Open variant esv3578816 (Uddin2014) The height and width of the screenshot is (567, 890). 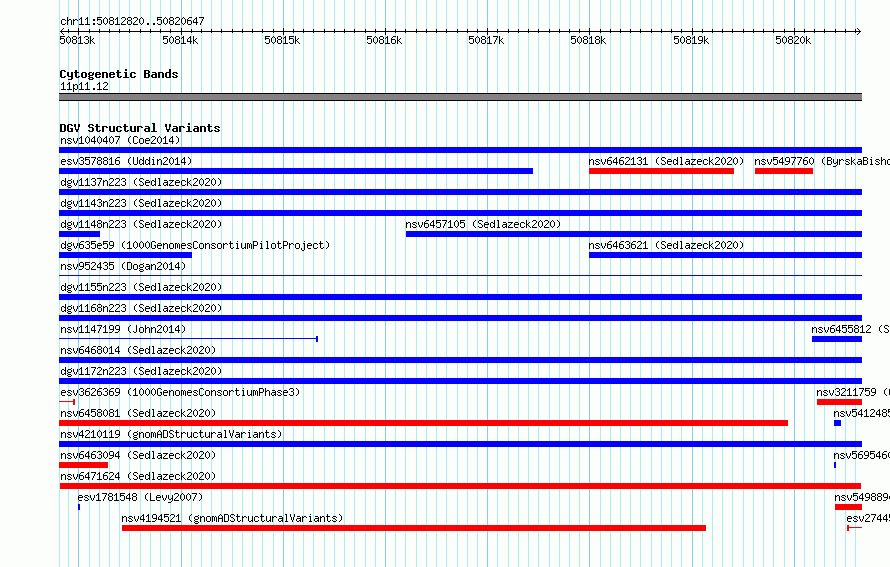pos(296,171)
